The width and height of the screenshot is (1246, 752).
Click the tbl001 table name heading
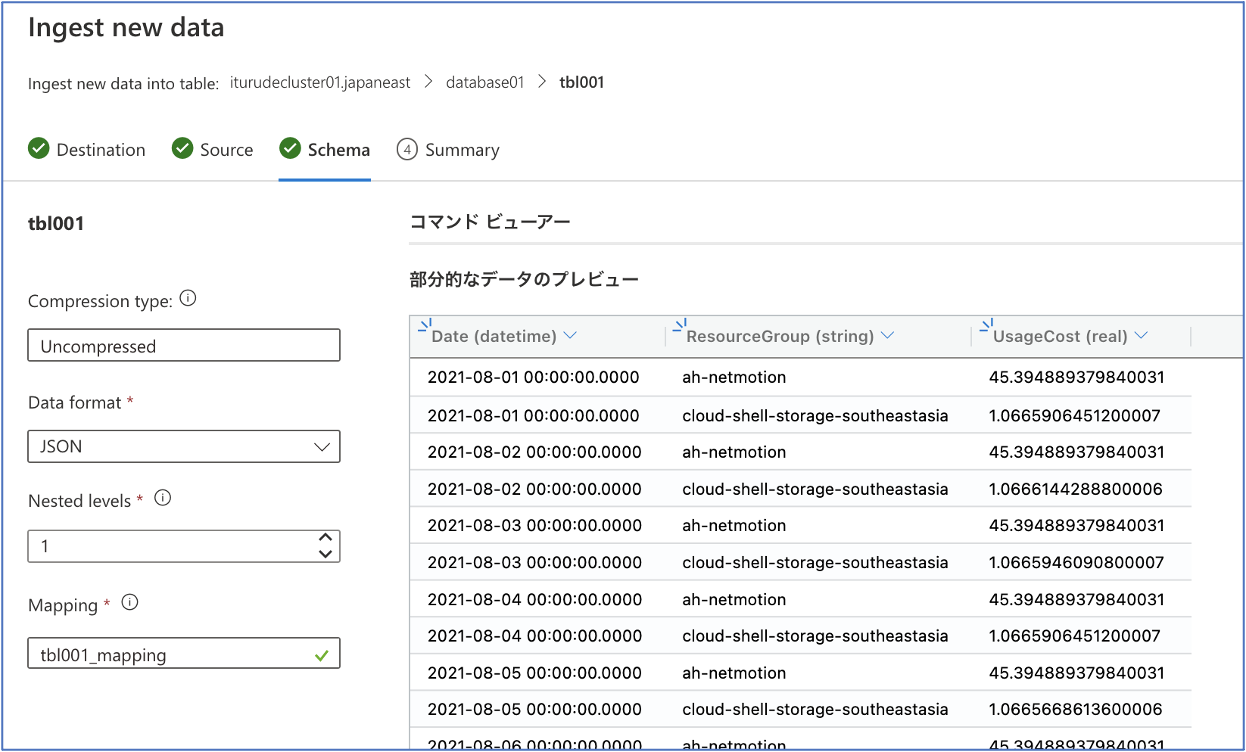click(56, 224)
